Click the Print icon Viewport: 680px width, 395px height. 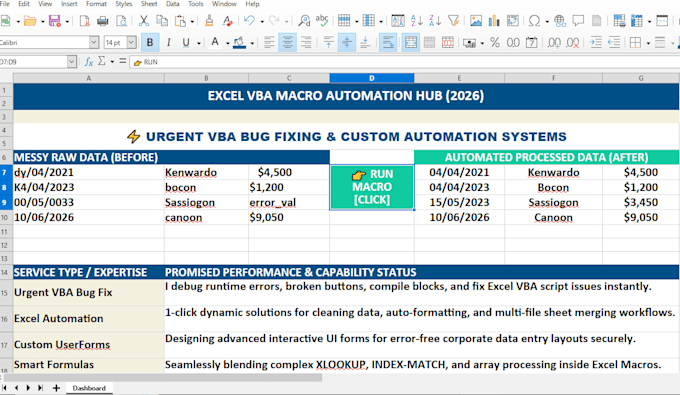[103, 20]
